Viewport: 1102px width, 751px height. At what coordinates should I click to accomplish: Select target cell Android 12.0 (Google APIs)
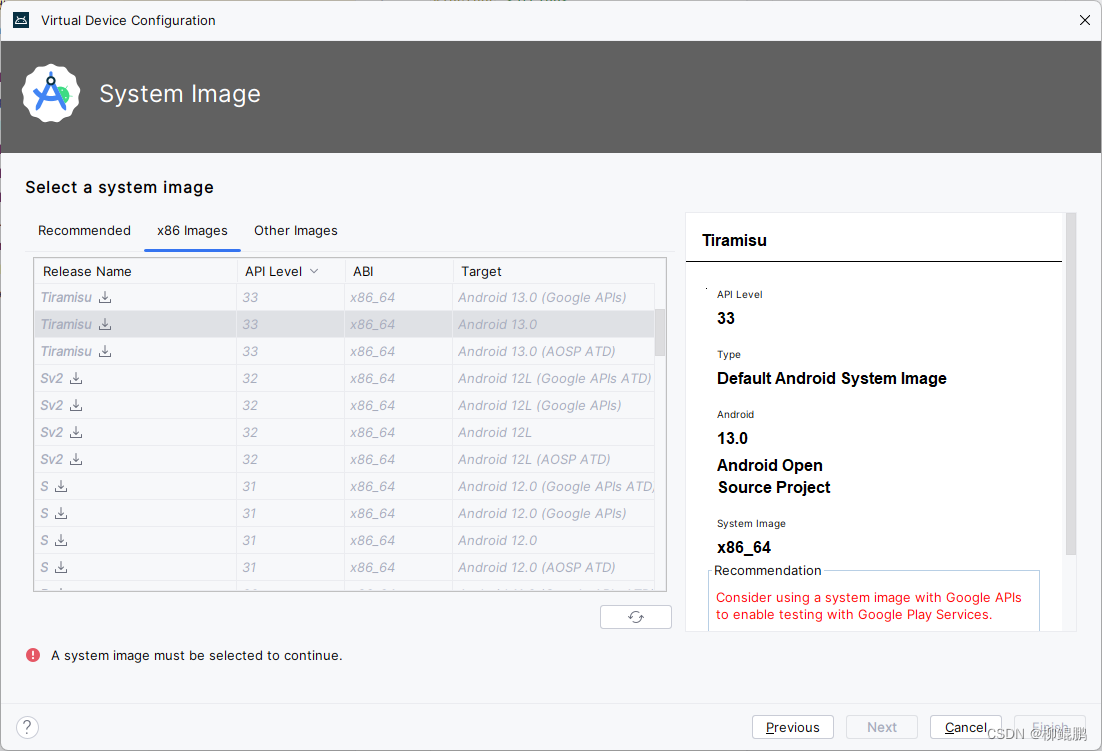click(x=554, y=514)
